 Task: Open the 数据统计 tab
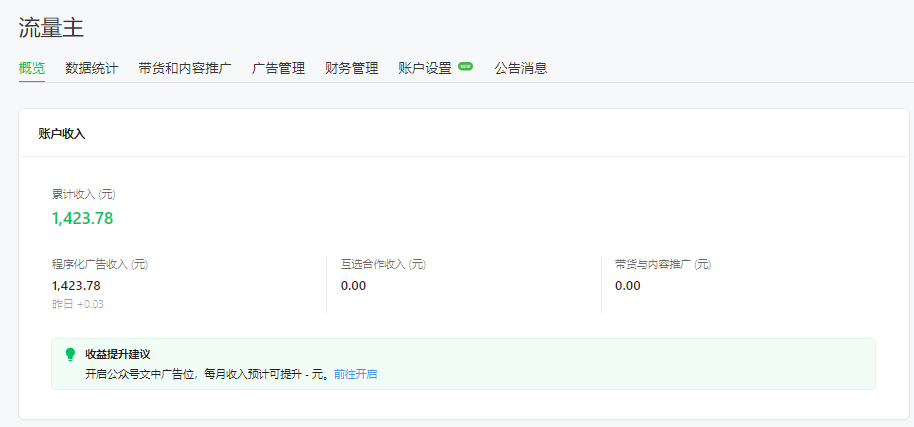pos(92,68)
